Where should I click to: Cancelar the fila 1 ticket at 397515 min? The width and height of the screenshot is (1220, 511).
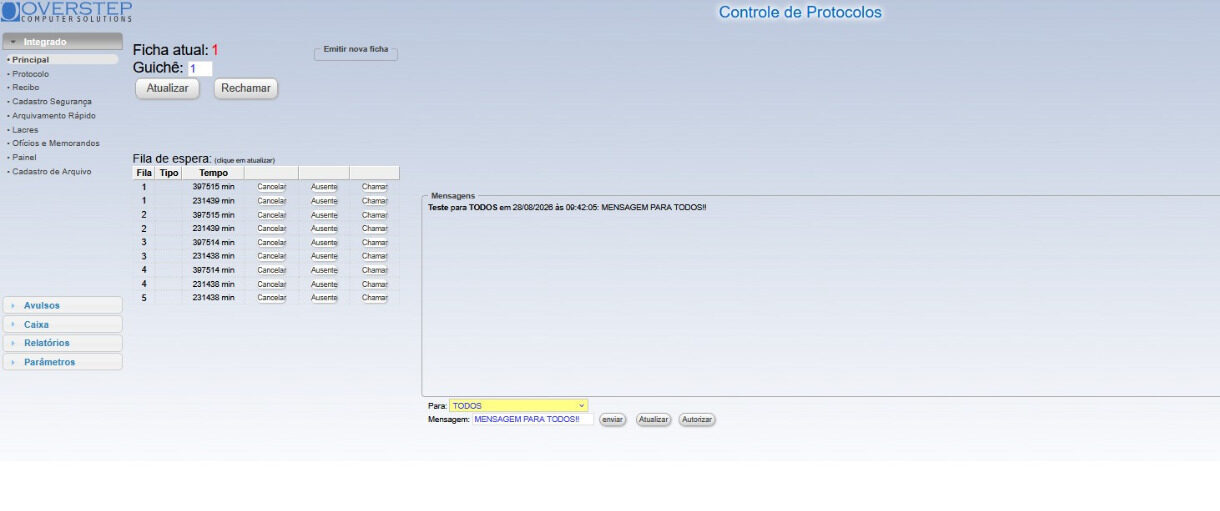coord(271,187)
